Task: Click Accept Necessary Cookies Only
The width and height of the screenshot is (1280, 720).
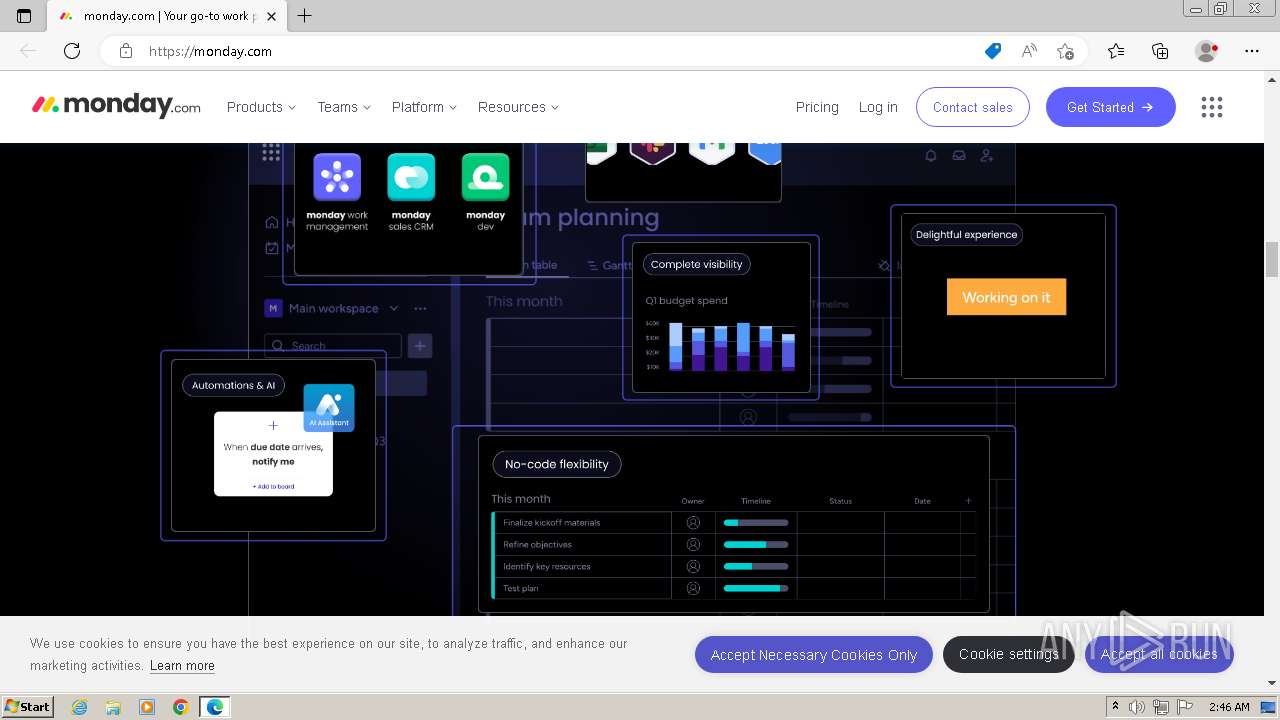Action: click(814, 655)
